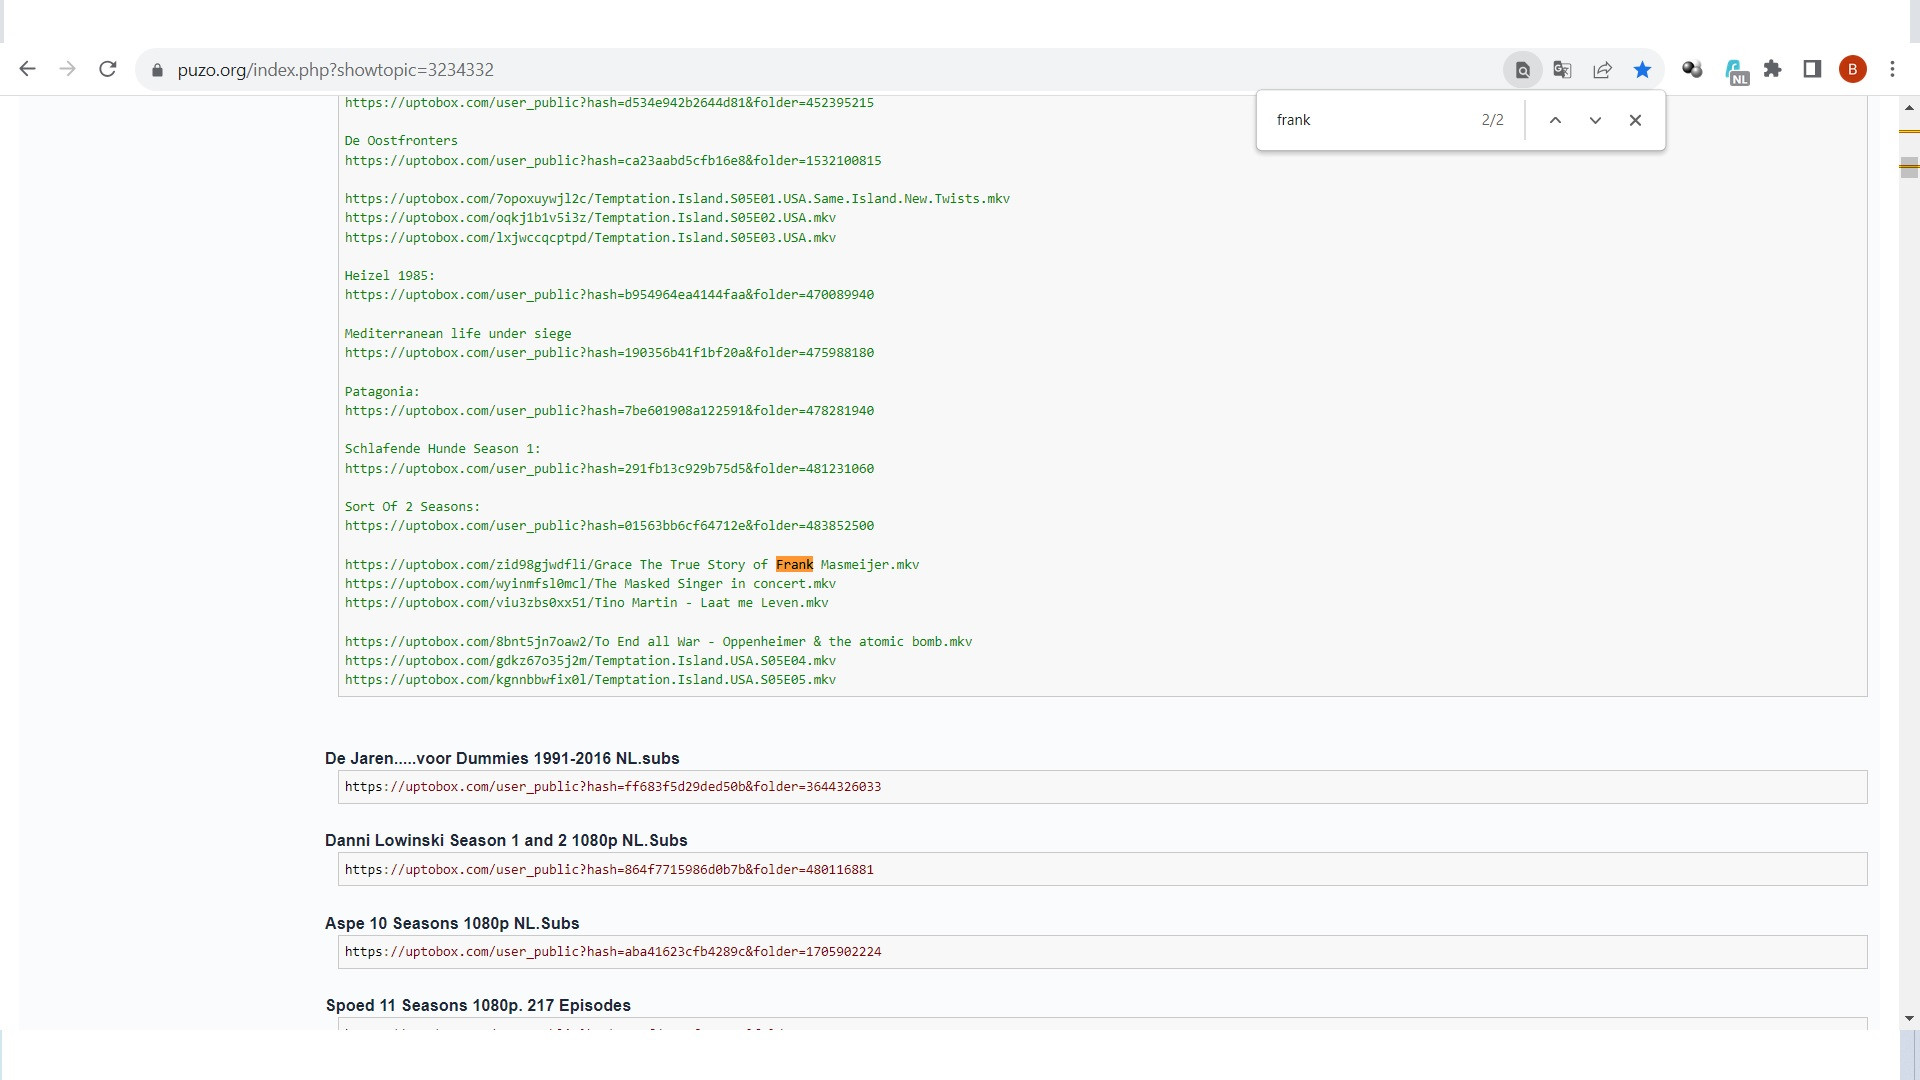Click the address bar URL

[x=335, y=69]
